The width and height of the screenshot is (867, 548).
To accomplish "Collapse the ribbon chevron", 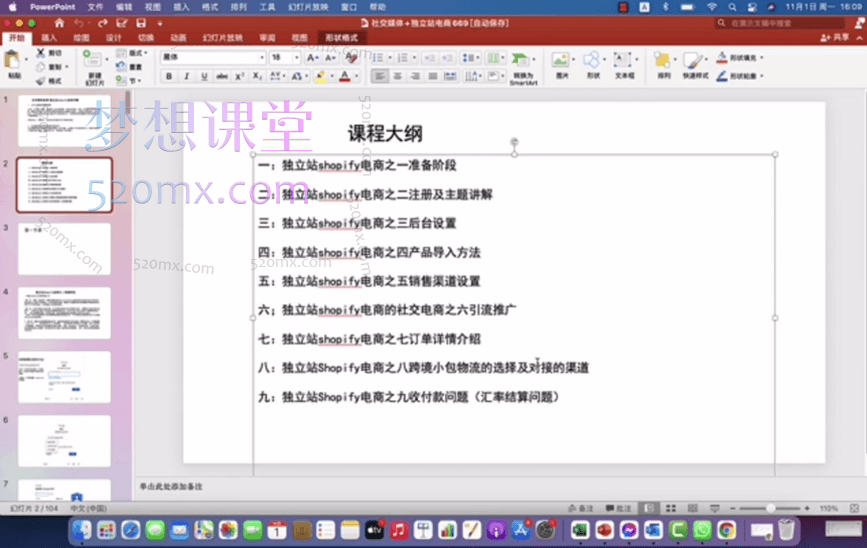I will click(x=859, y=38).
